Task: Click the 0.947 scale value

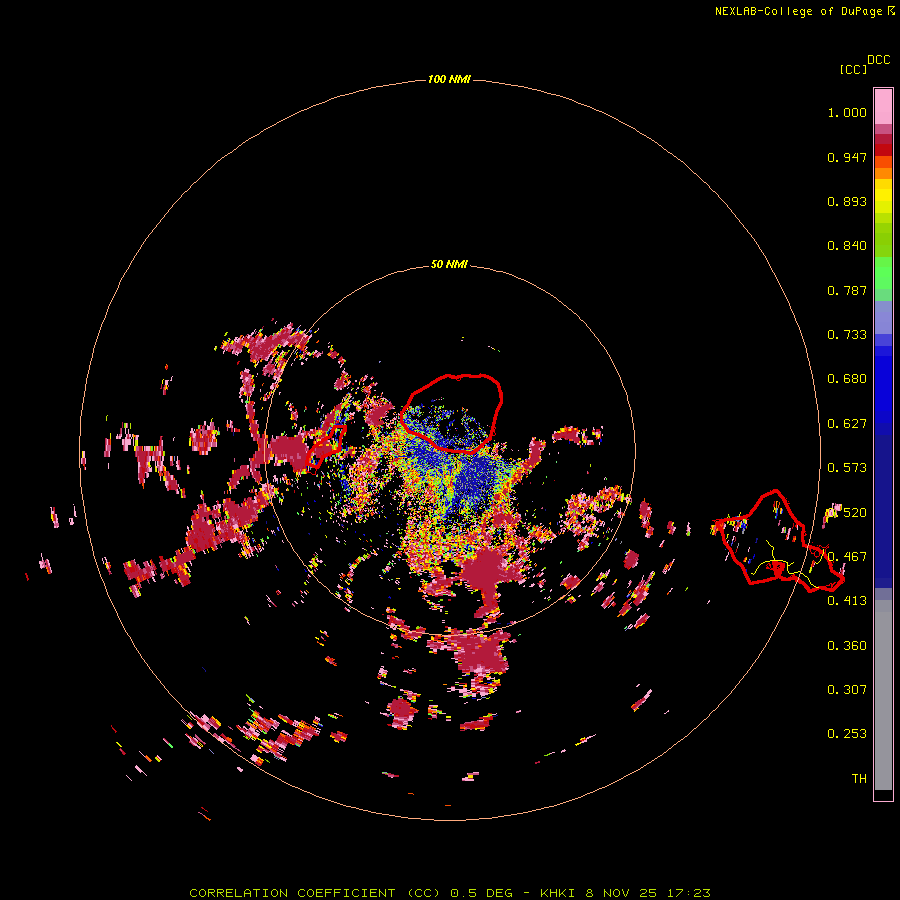Action: tap(847, 157)
